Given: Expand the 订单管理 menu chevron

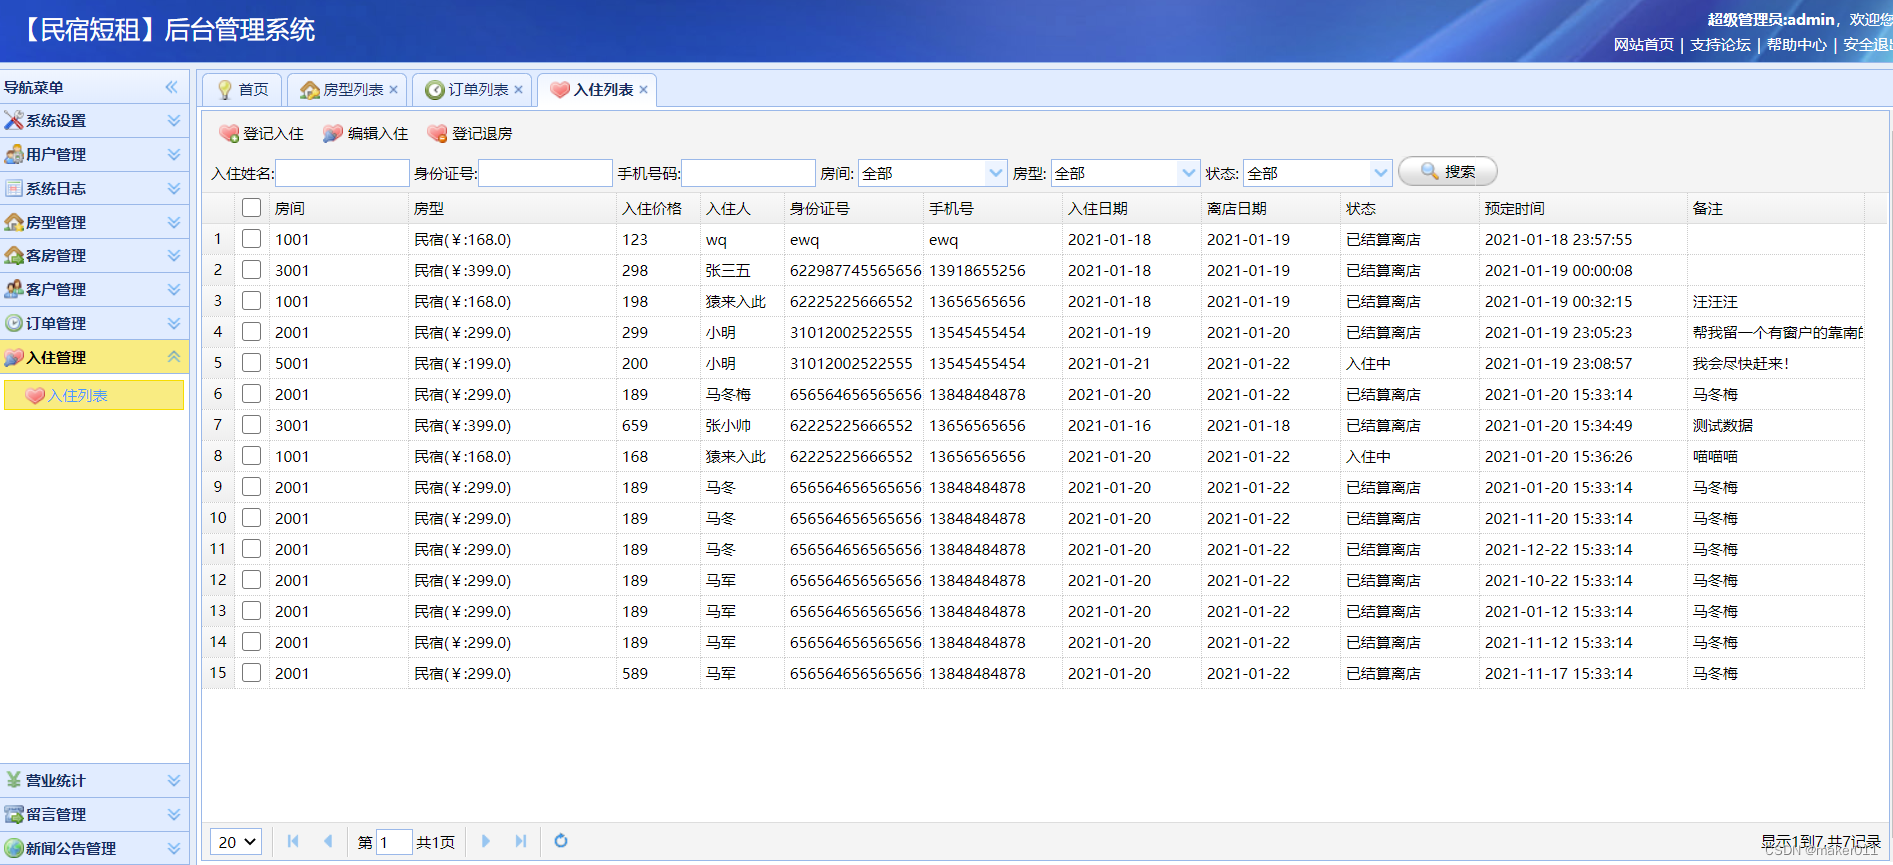Looking at the screenshot, I should [x=174, y=323].
